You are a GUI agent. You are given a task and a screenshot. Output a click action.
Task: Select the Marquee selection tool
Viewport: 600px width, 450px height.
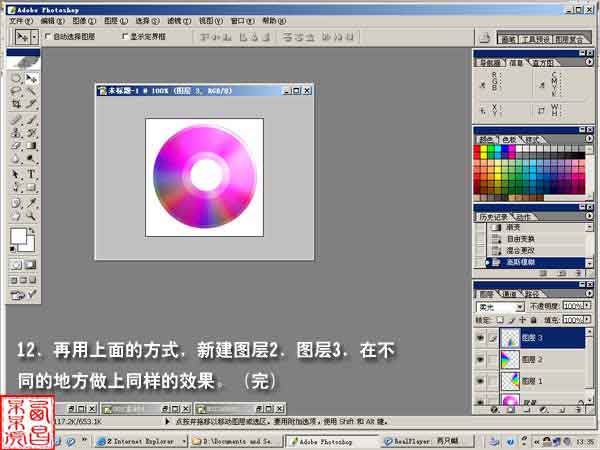(16, 78)
